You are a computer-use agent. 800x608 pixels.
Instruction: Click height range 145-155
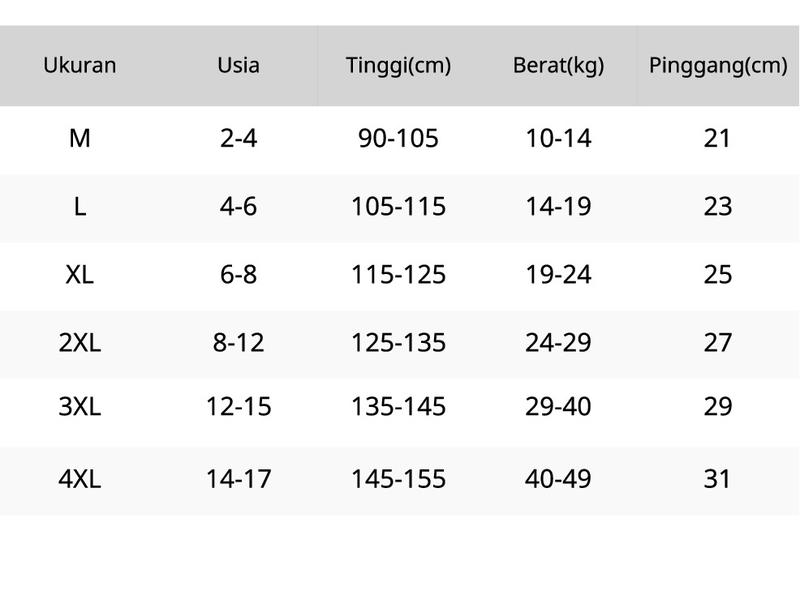[398, 479]
